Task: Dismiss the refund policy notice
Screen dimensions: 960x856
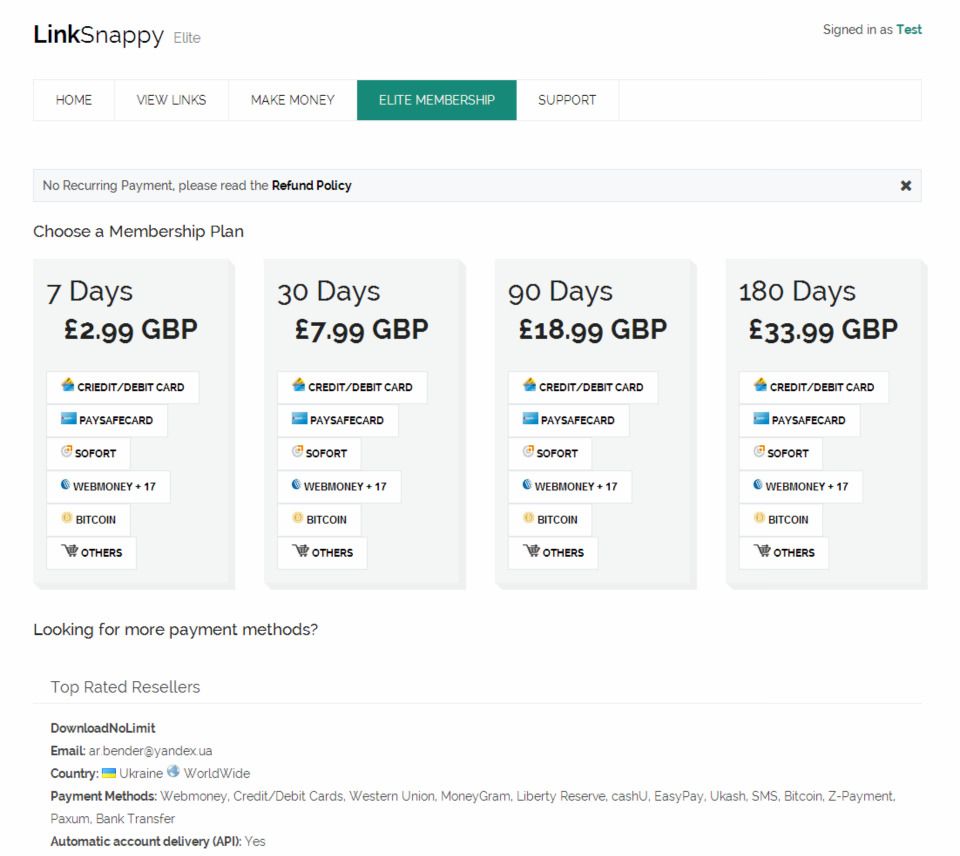Action: click(x=905, y=186)
